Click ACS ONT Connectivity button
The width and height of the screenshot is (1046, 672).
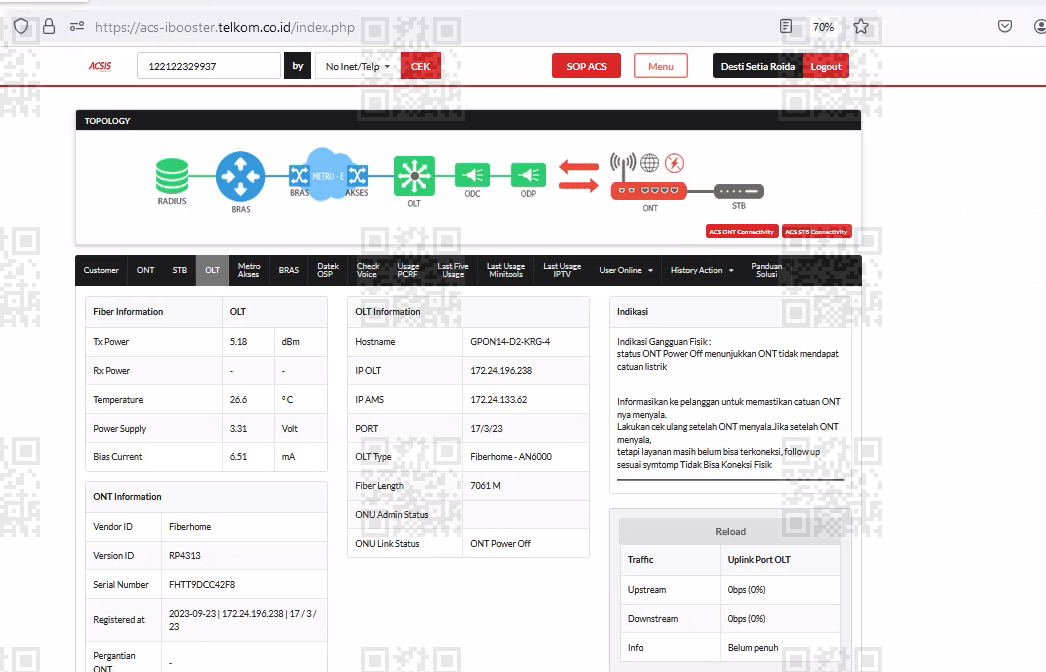tap(742, 232)
